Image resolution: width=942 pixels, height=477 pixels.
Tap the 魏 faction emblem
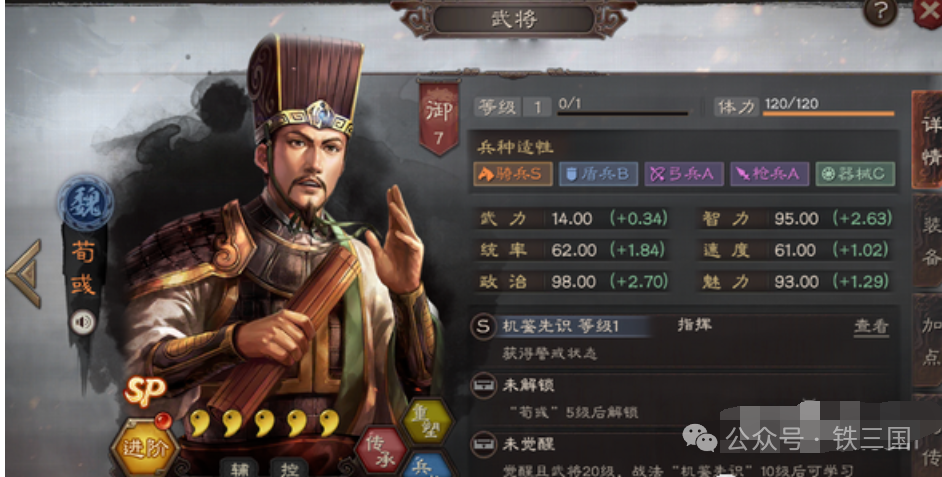(x=85, y=203)
